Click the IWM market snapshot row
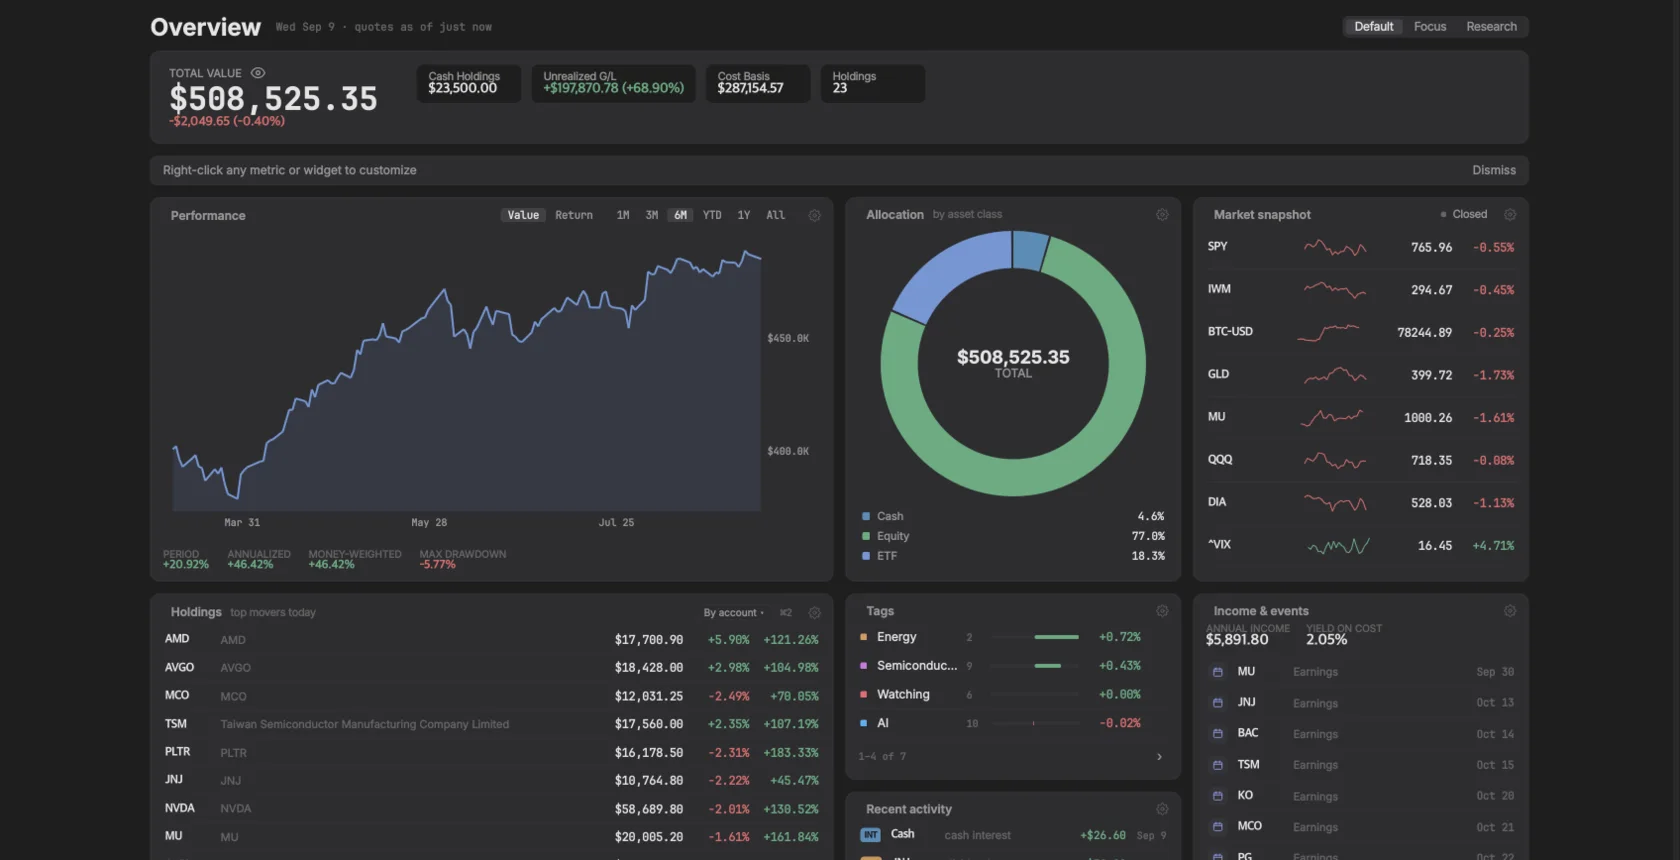This screenshot has height=860, width=1680. 1361,290
